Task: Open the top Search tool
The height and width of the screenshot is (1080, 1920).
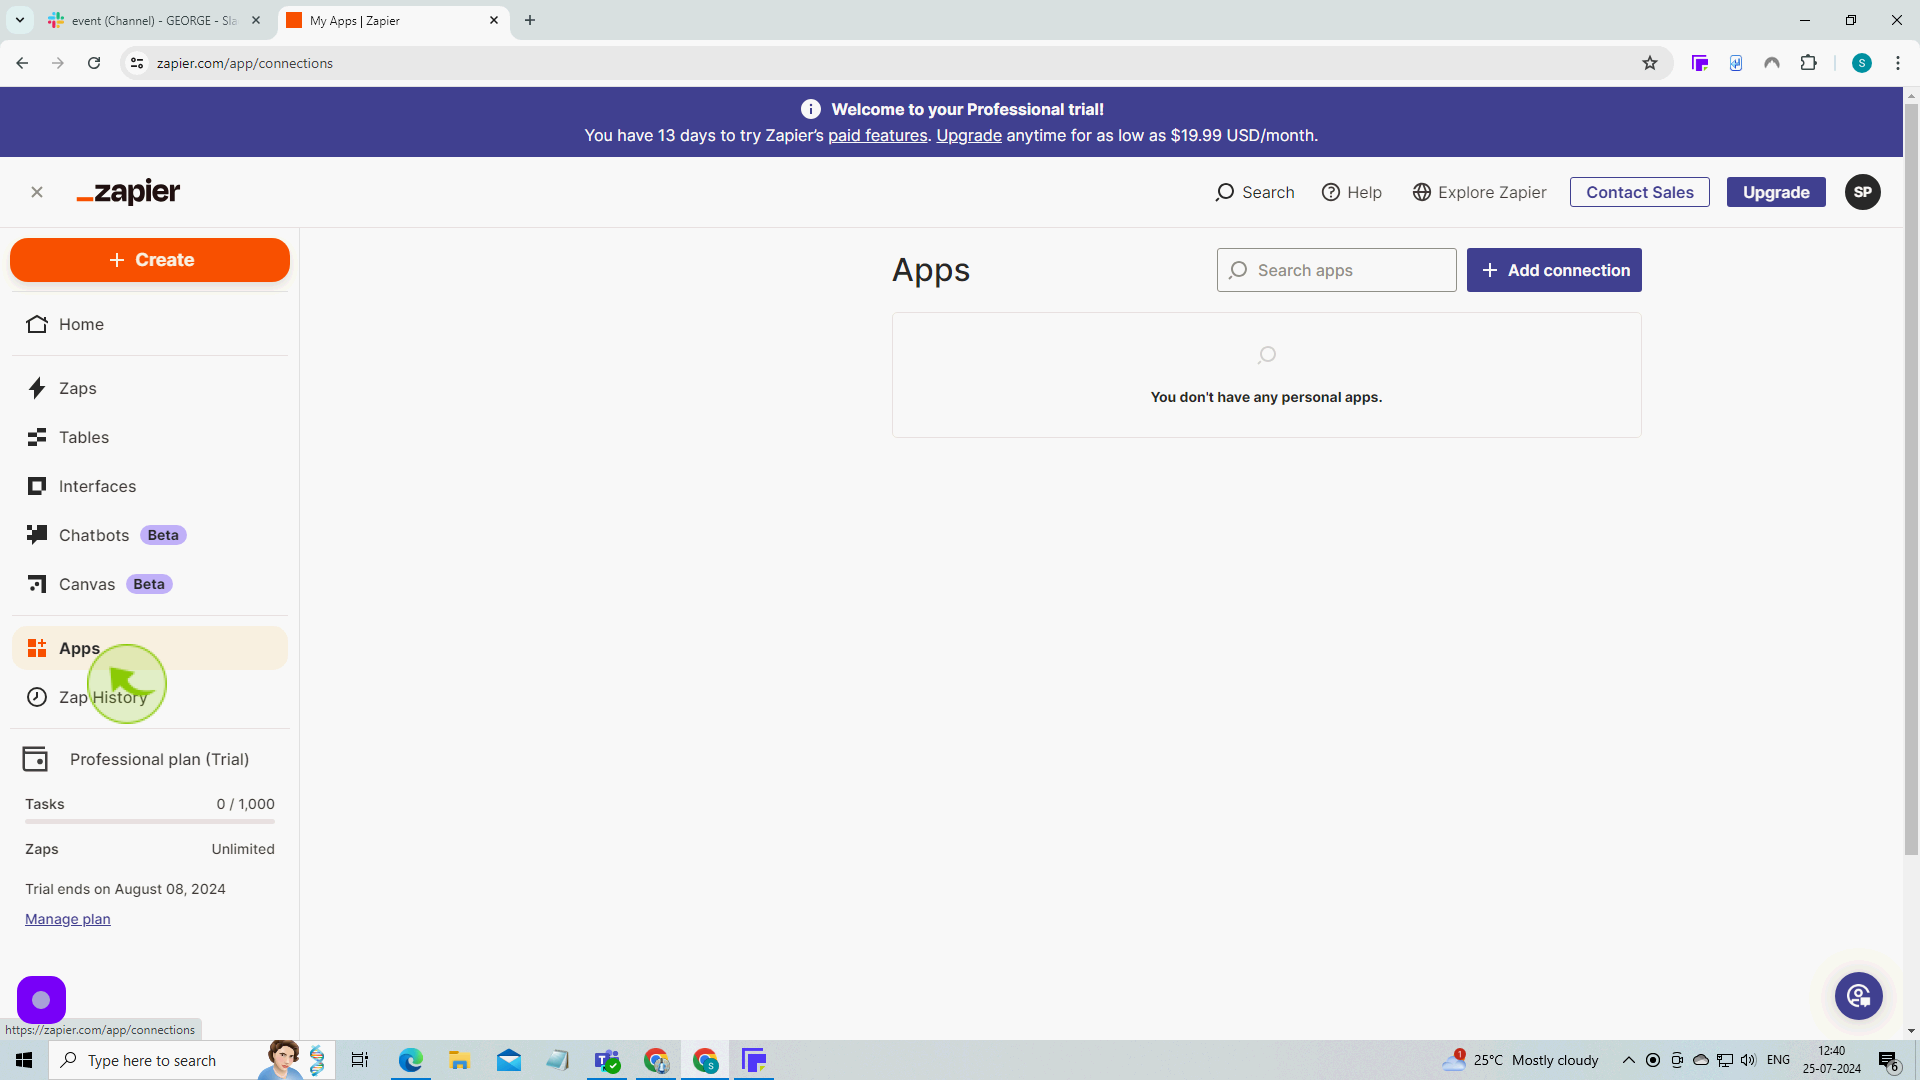Action: tap(1254, 192)
